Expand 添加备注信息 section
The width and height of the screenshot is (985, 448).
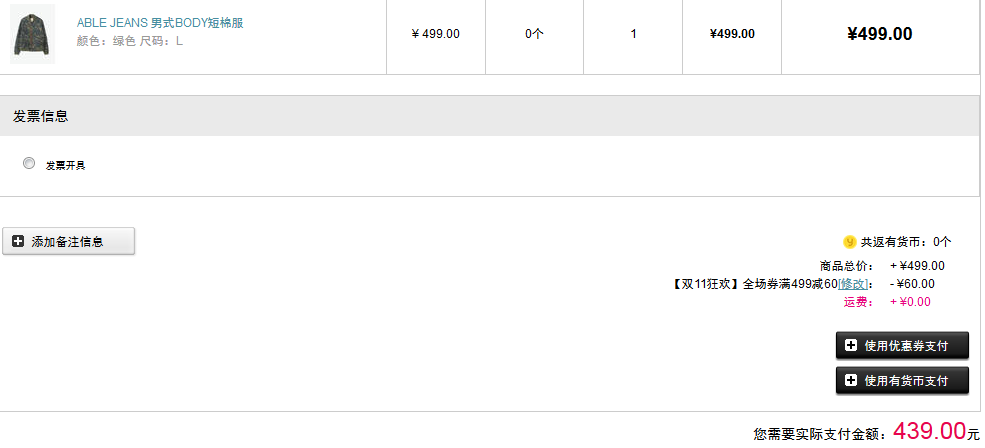68,241
